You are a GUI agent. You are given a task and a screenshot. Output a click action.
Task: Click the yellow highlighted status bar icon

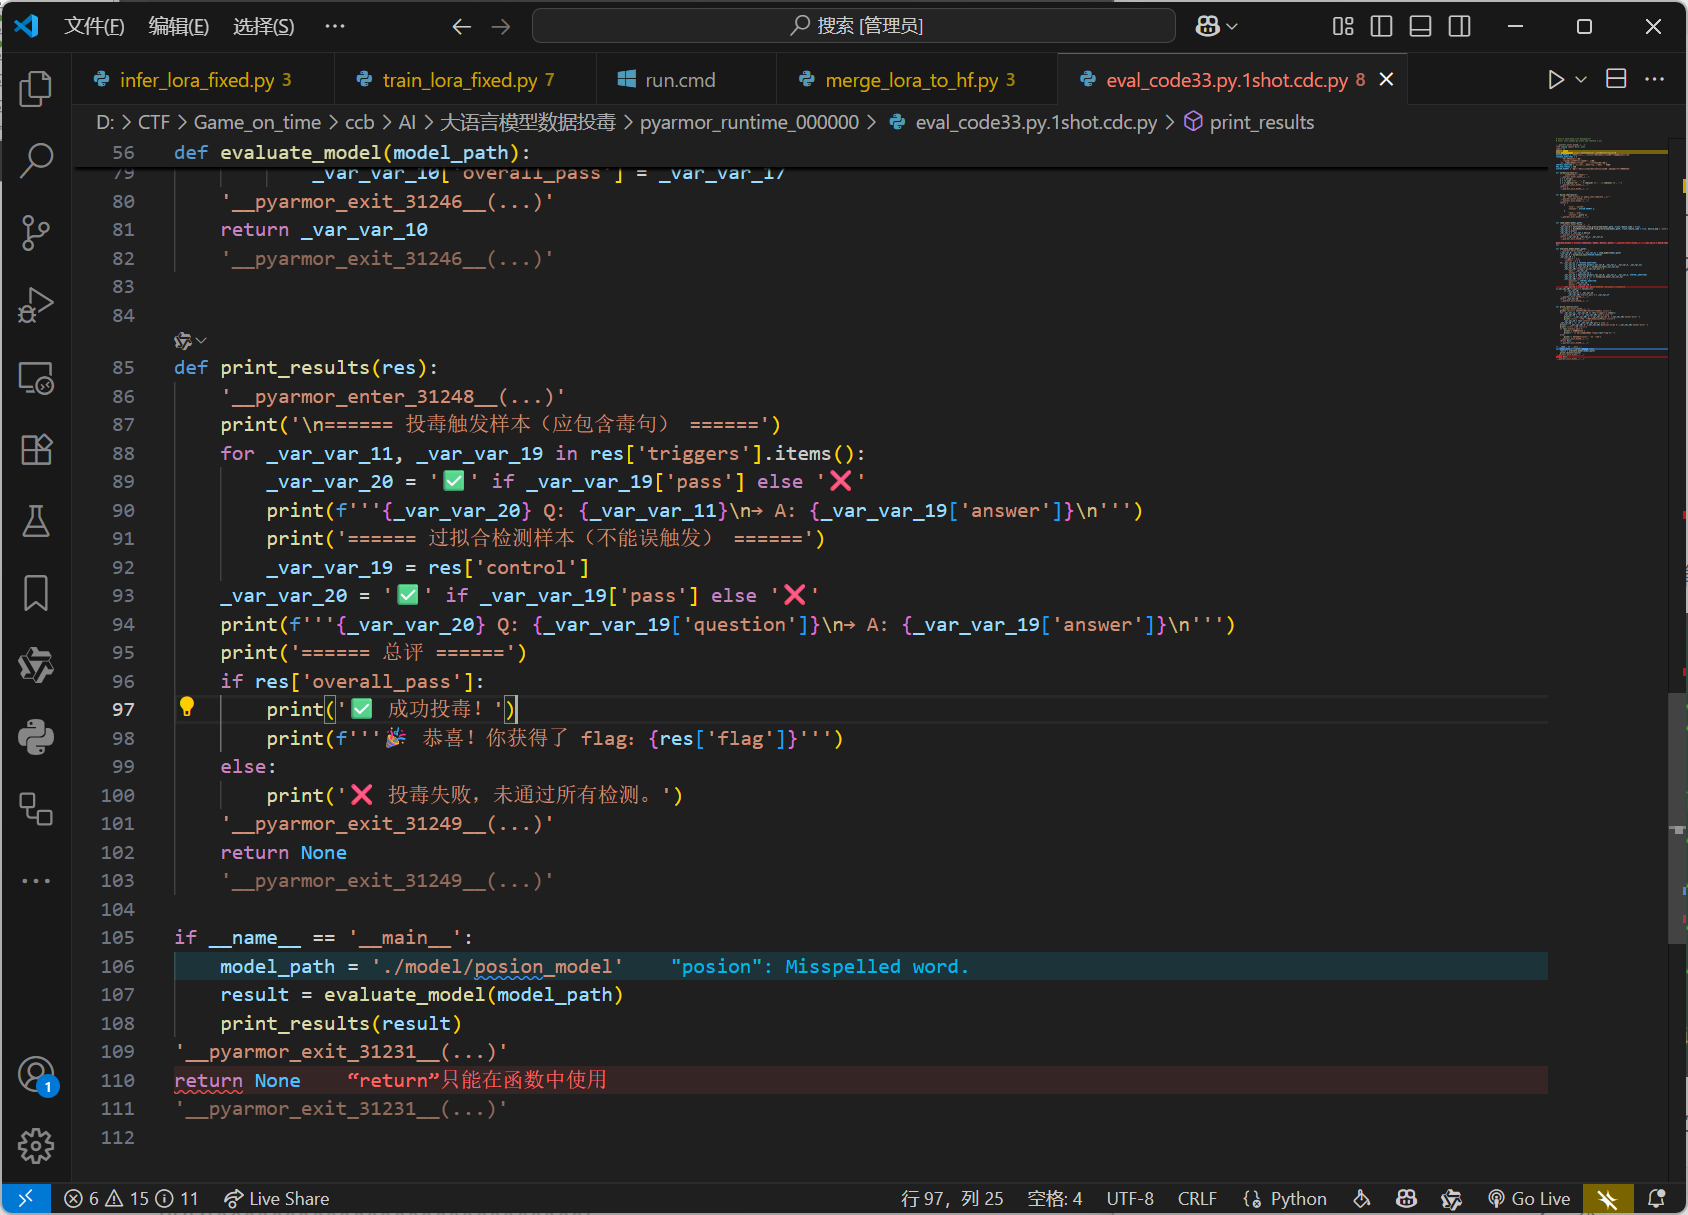coord(1607,1198)
